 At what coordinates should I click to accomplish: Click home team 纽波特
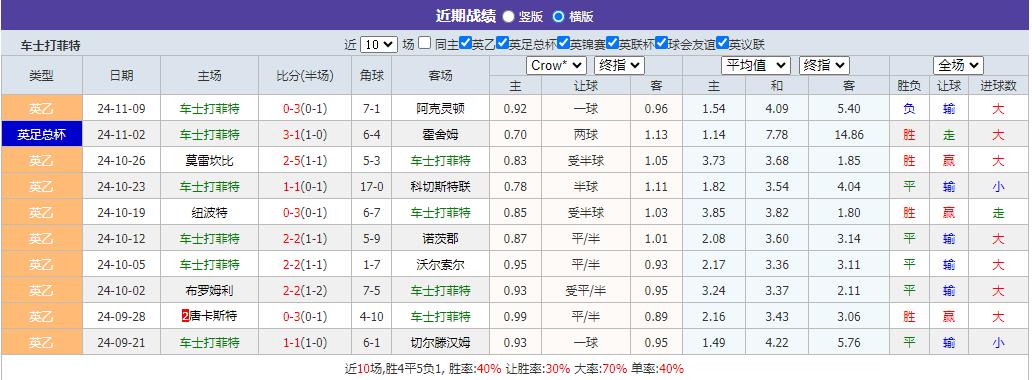(209, 213)
